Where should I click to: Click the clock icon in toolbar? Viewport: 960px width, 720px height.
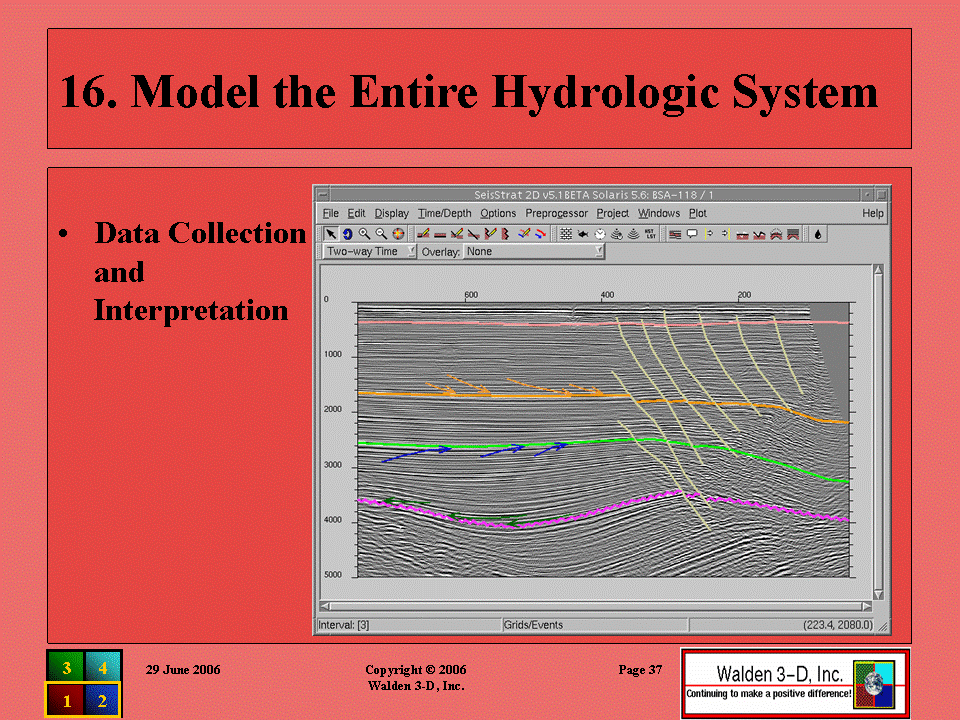coord(600,234)
